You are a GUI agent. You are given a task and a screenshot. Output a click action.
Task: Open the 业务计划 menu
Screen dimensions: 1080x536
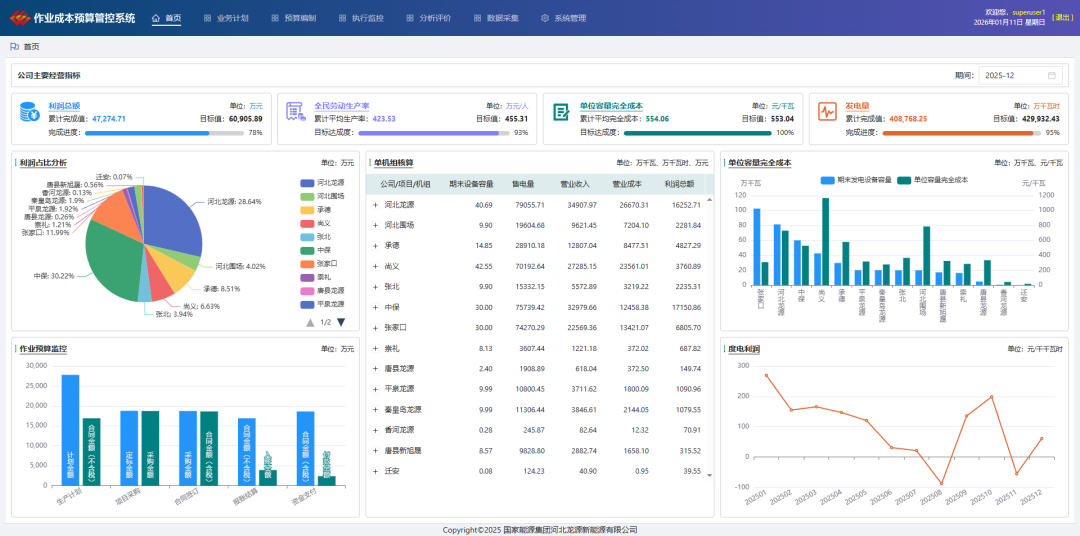click(225, 18)
